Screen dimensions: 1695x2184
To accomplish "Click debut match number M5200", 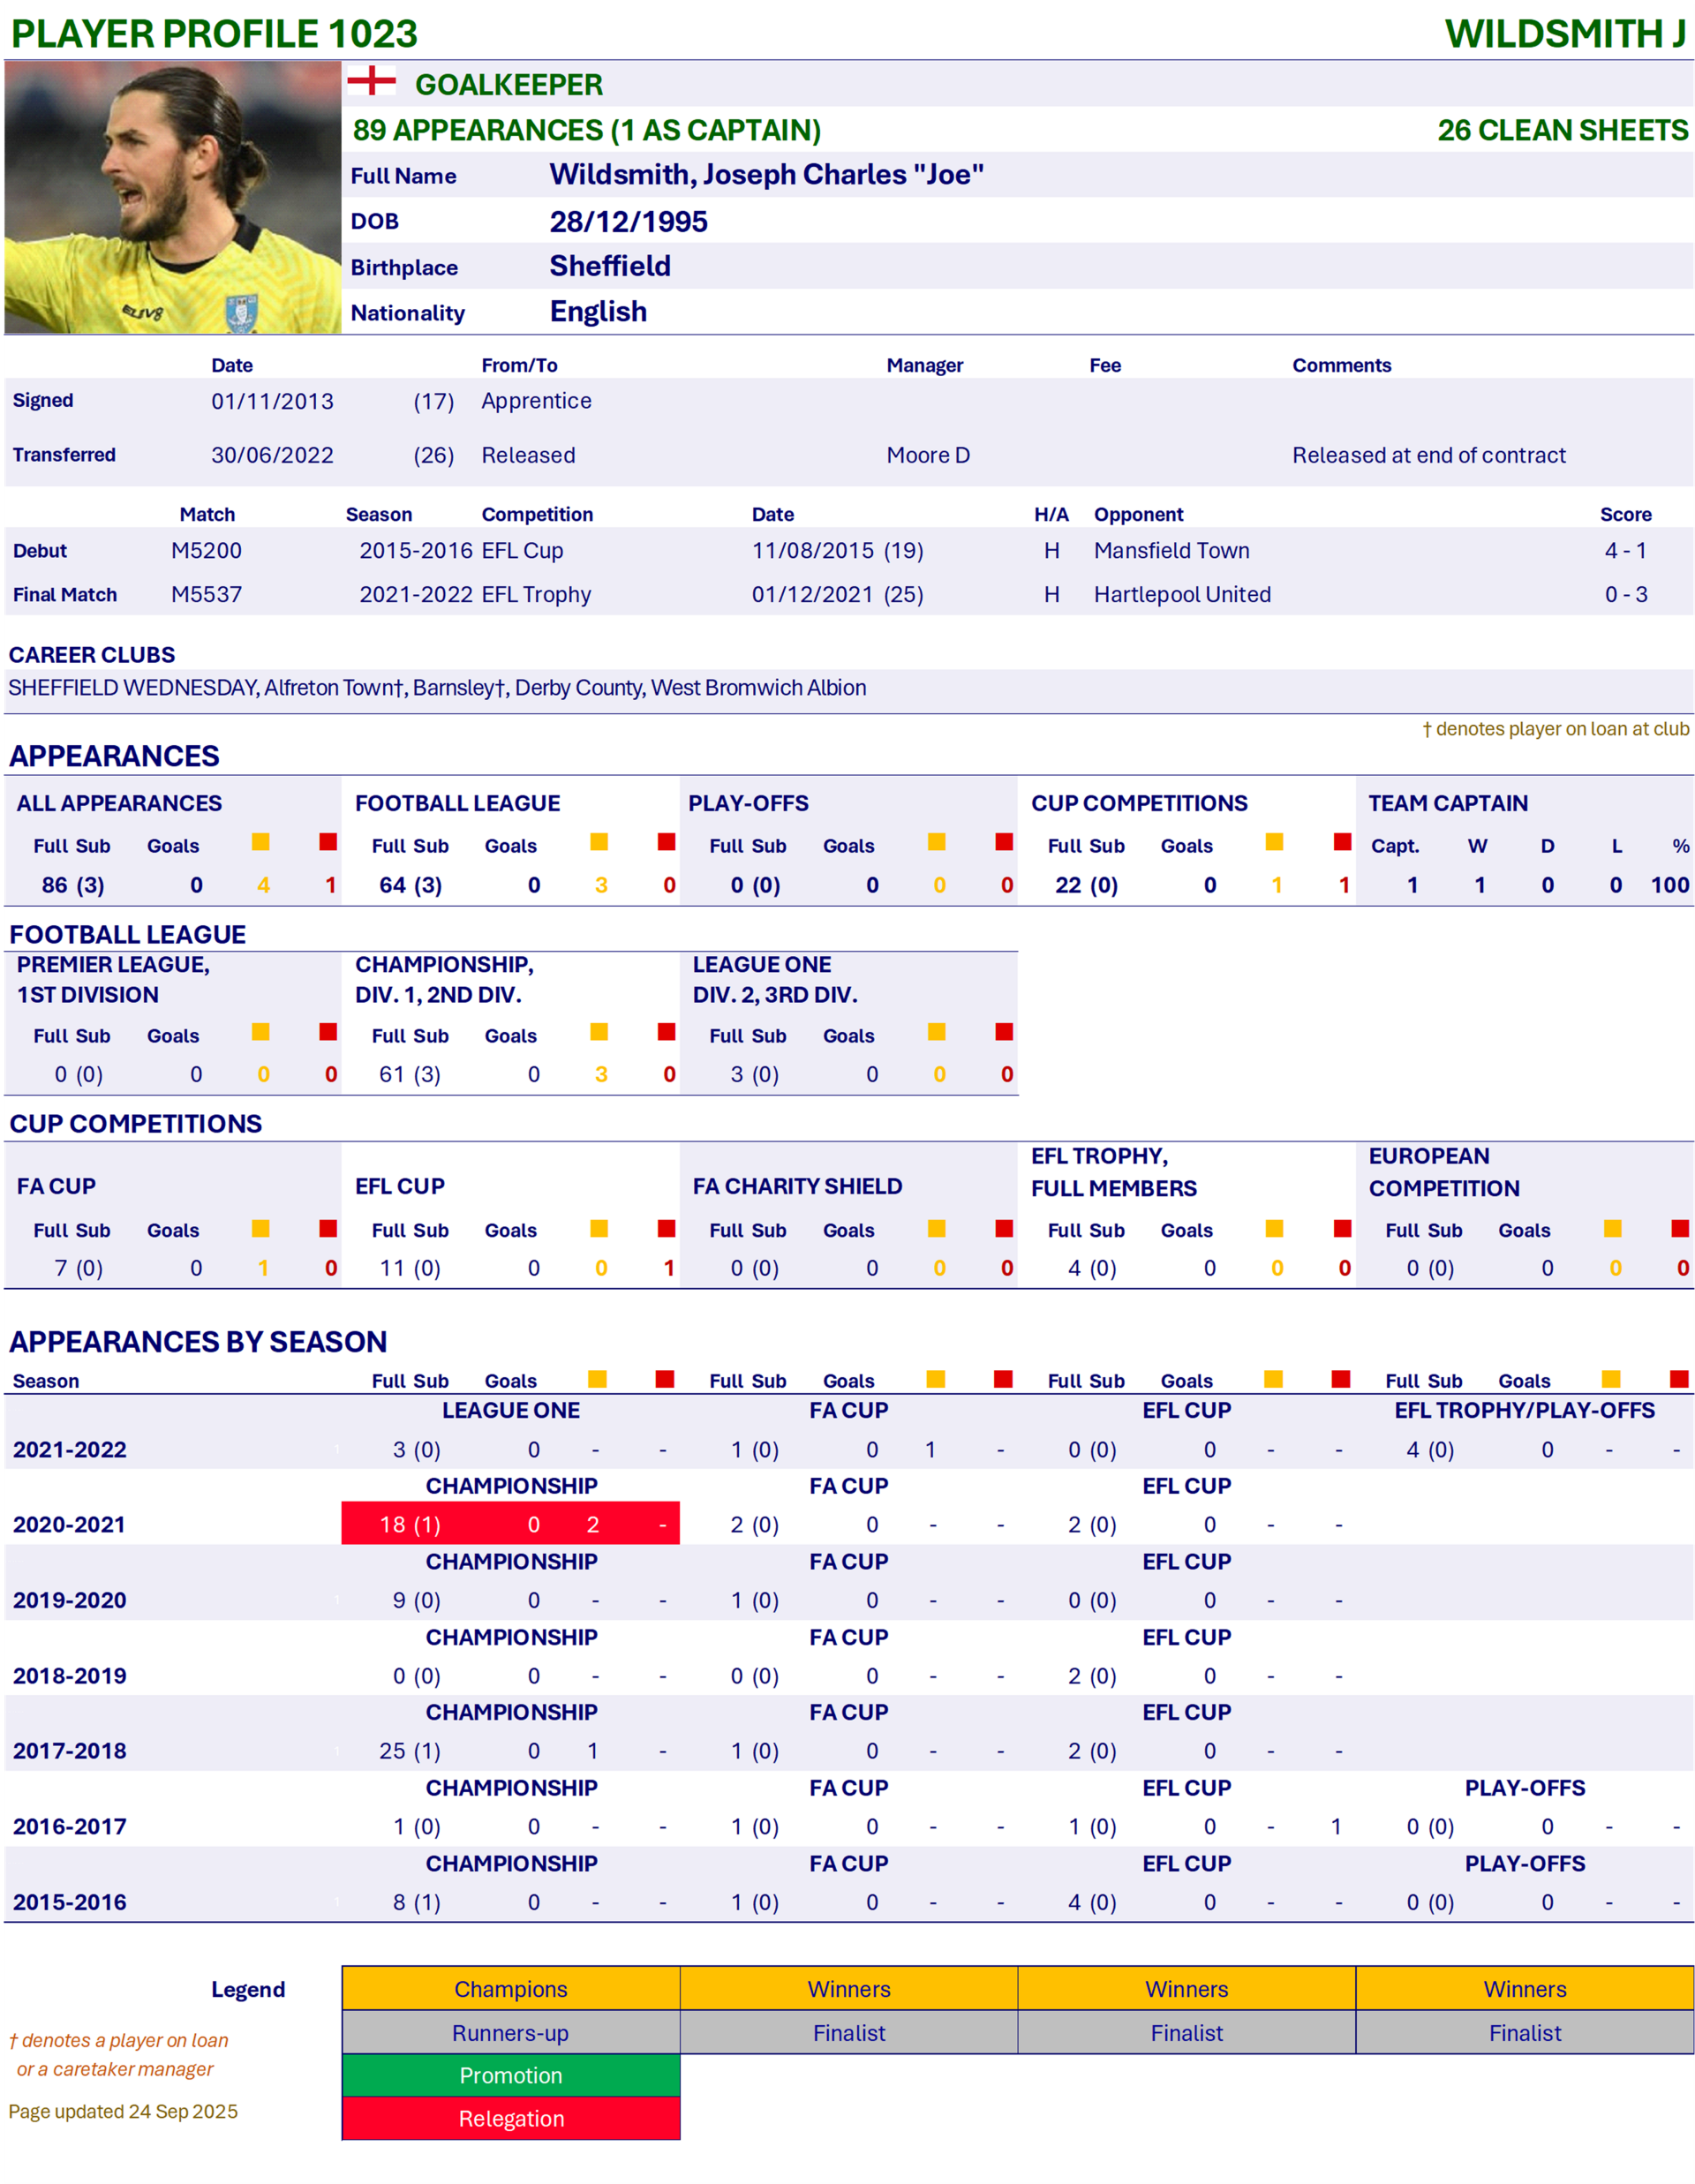I will (207, 551).
